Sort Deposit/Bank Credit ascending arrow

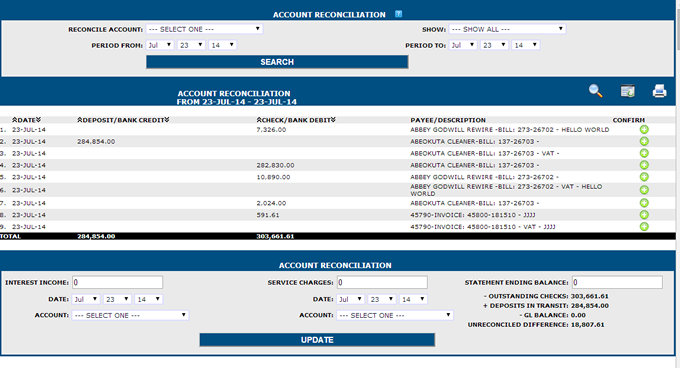[80, 120]
